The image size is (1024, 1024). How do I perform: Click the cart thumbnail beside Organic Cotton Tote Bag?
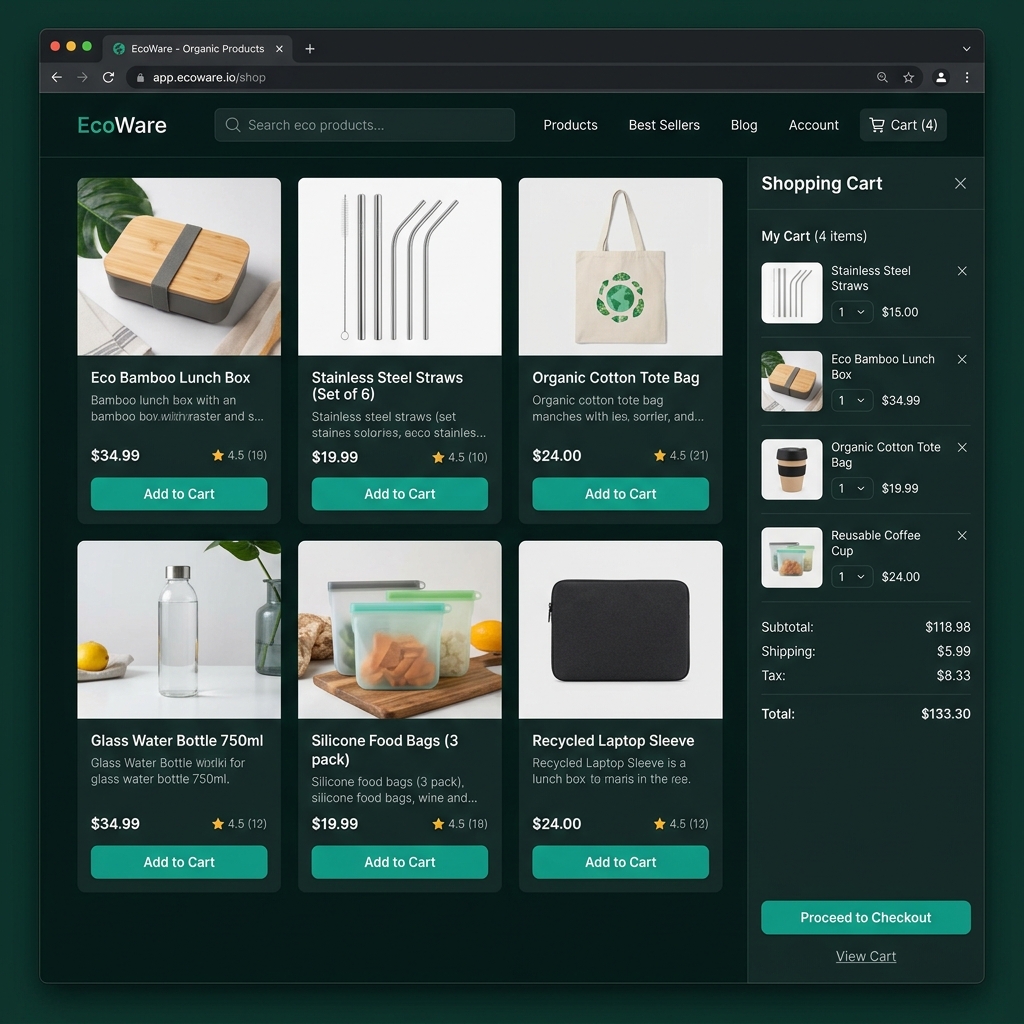pos(792,470)
